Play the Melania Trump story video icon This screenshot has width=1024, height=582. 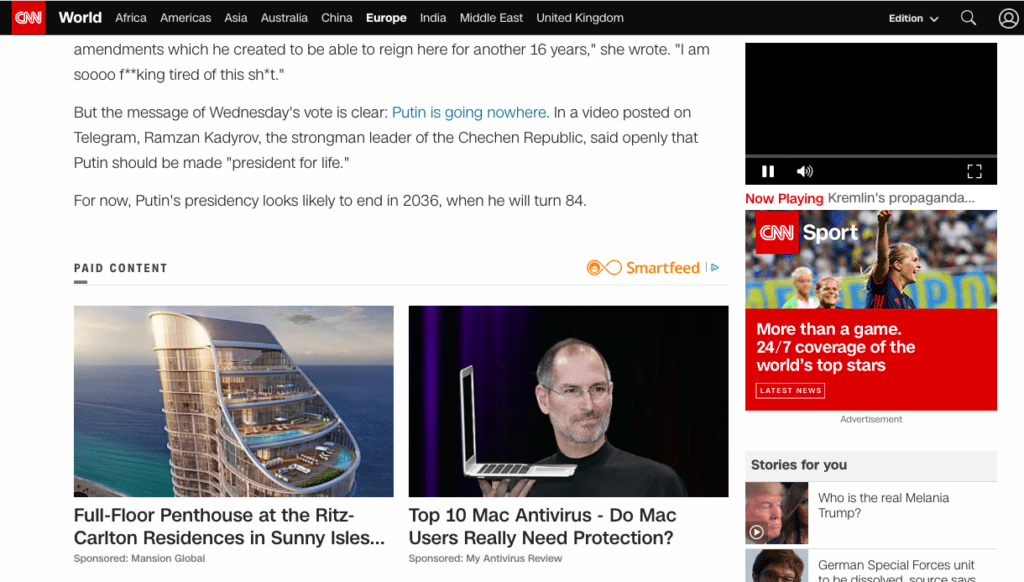coord(756,532)
